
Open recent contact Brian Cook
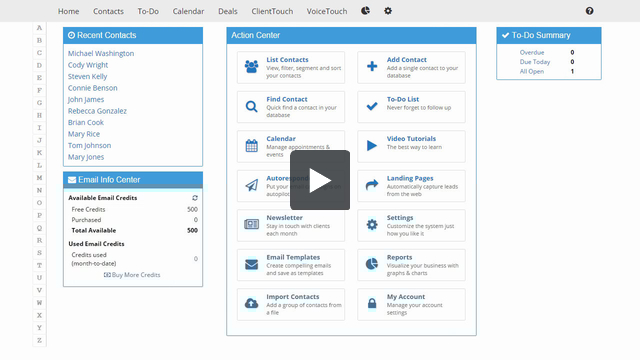(x=86, y=122)
